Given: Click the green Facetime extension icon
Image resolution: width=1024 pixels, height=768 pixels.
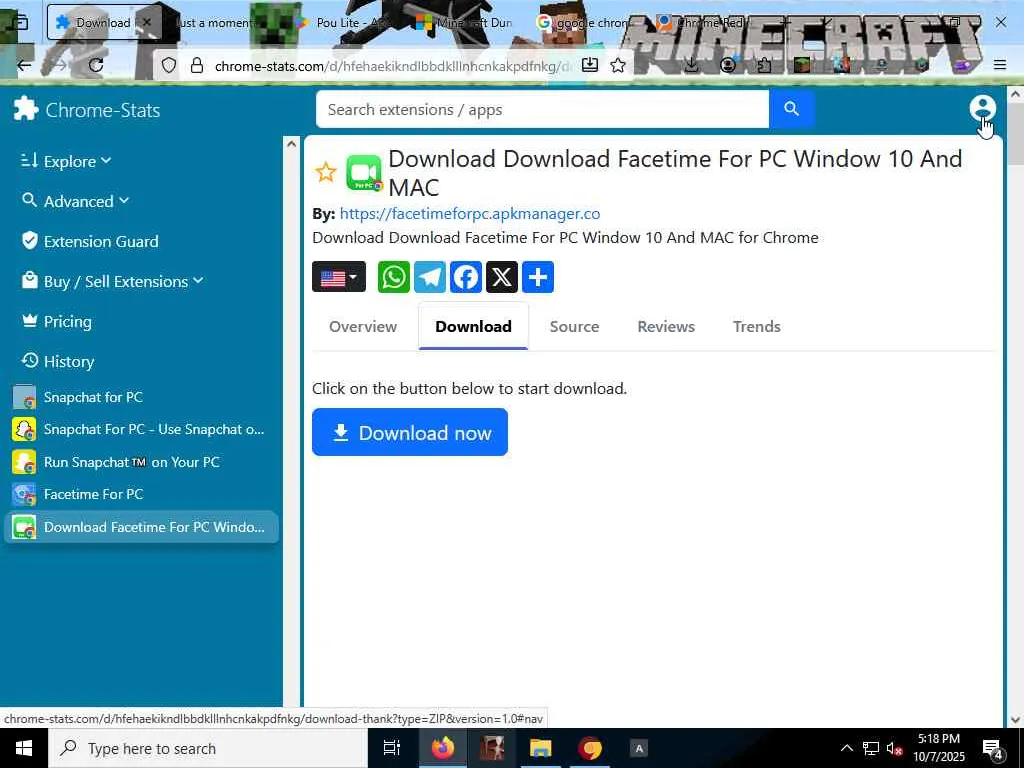Looking at the screenshot, I should pyautogui.click(x=364, y=172).
